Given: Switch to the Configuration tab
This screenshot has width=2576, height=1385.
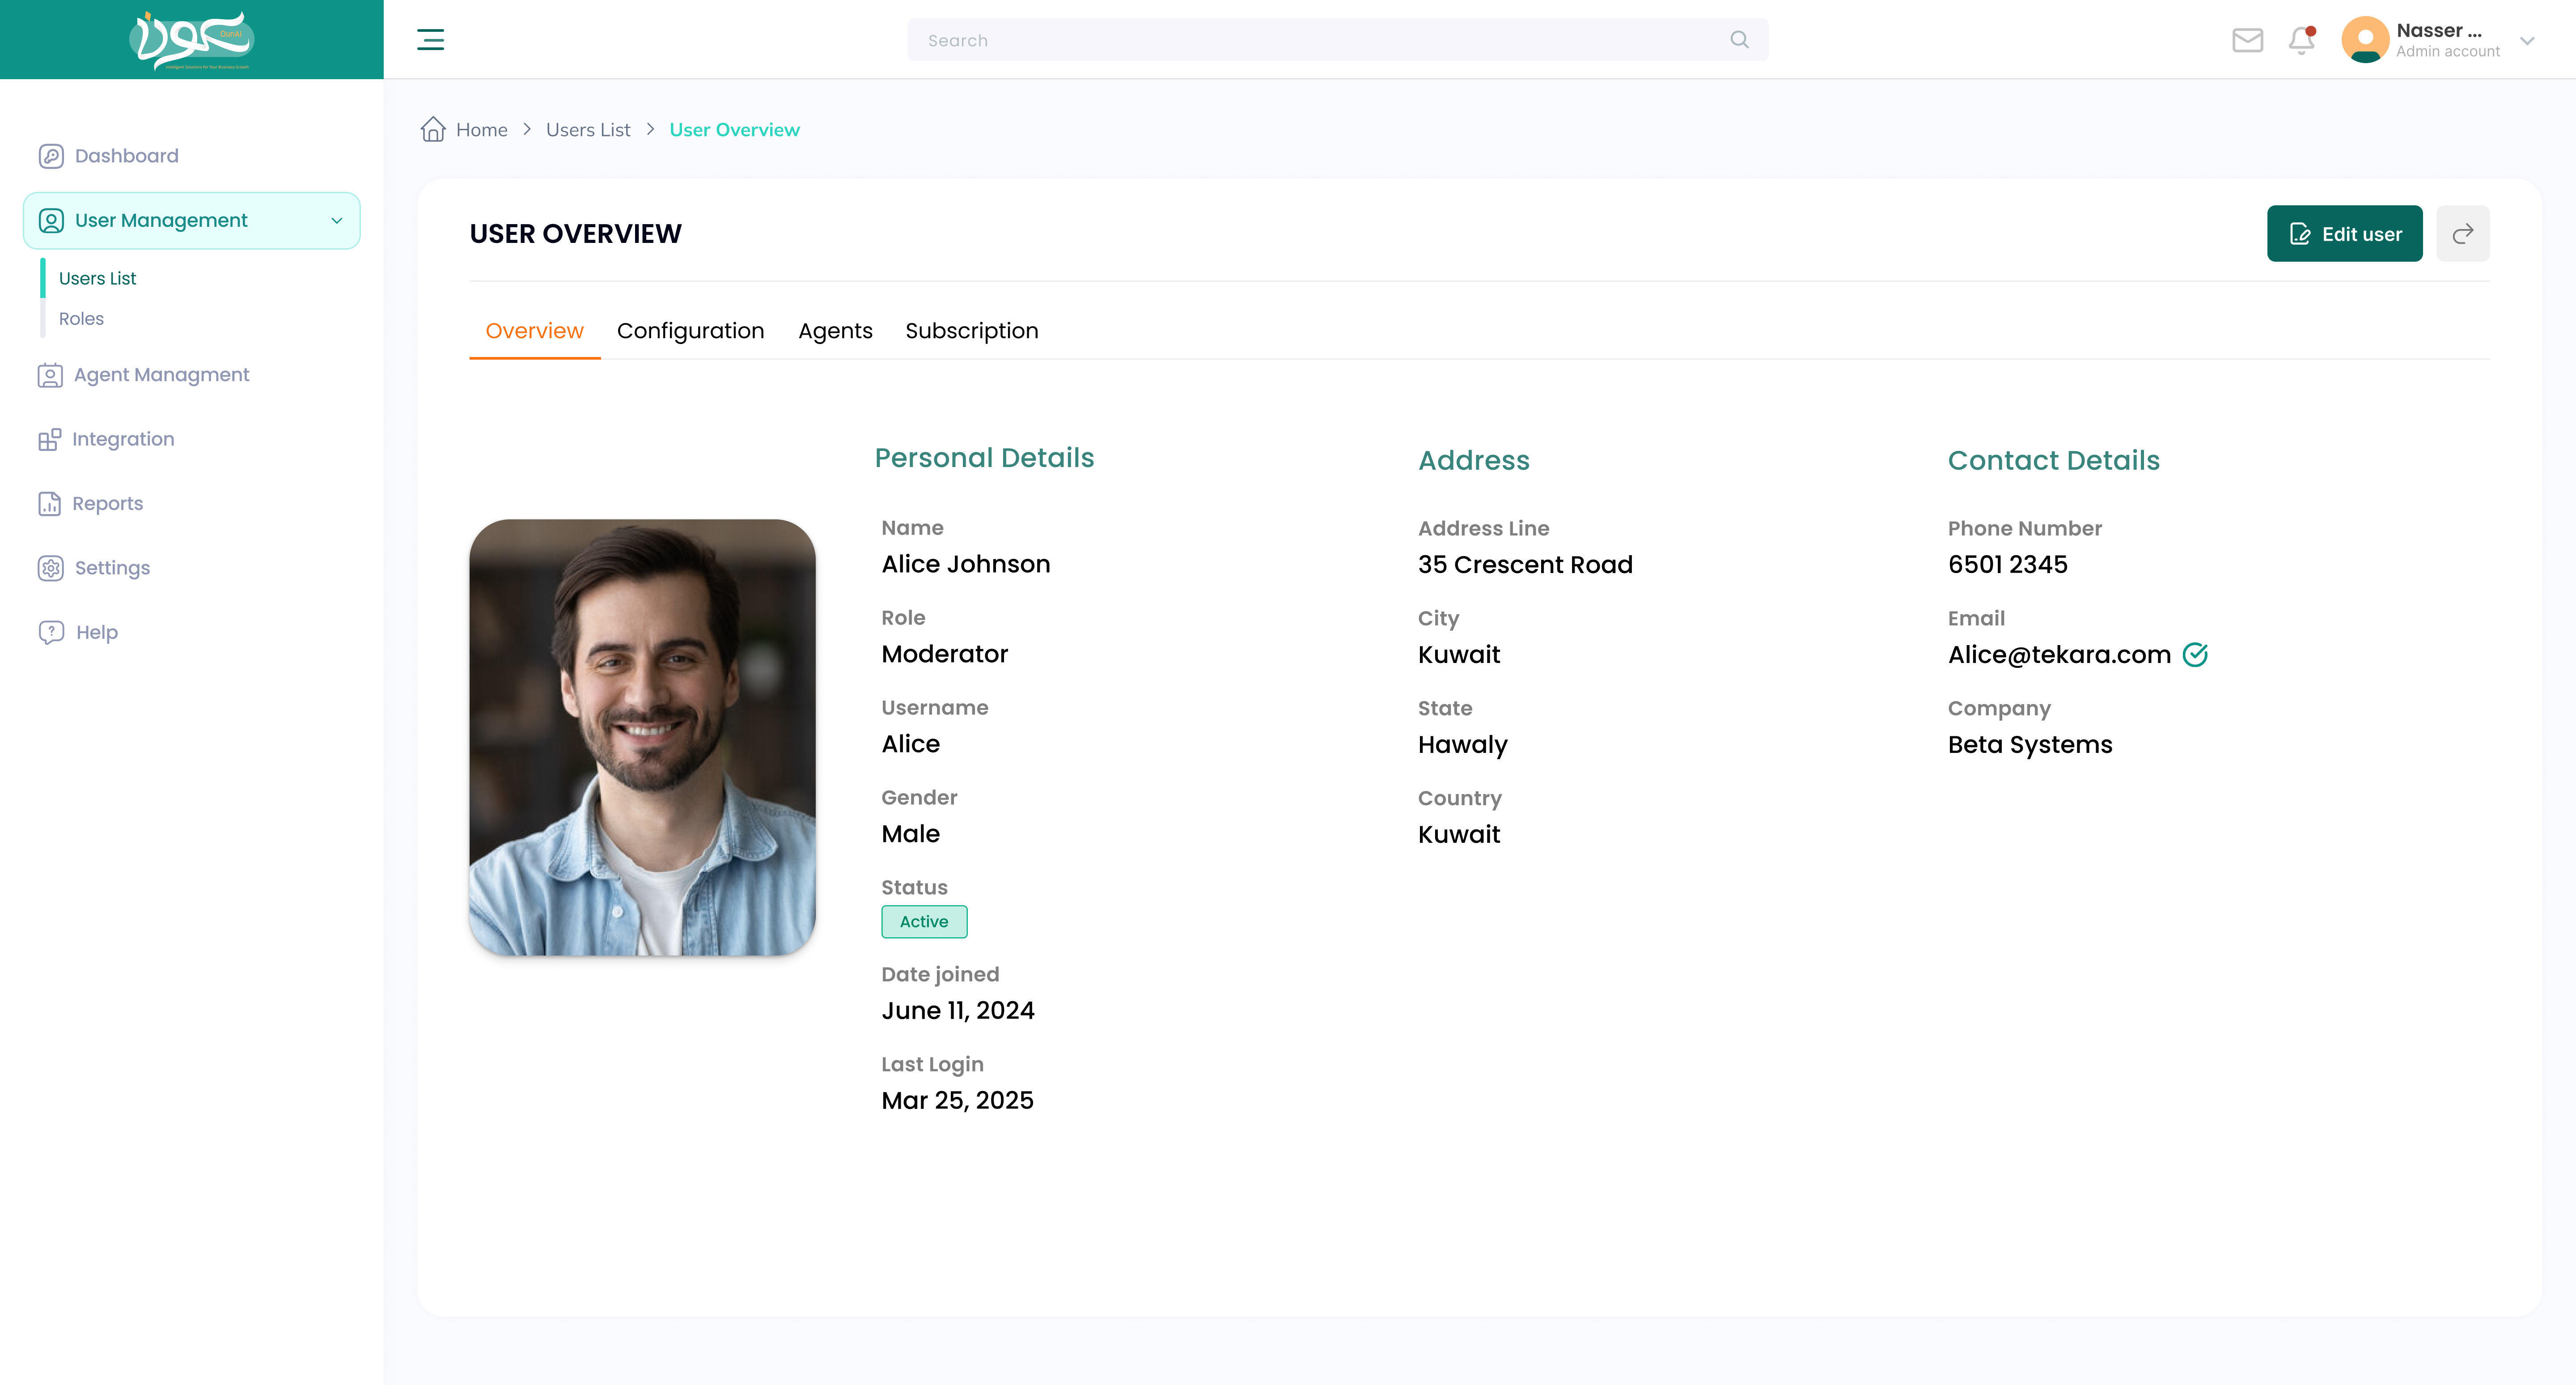Looking at the screenshot, I should point(690,331).
